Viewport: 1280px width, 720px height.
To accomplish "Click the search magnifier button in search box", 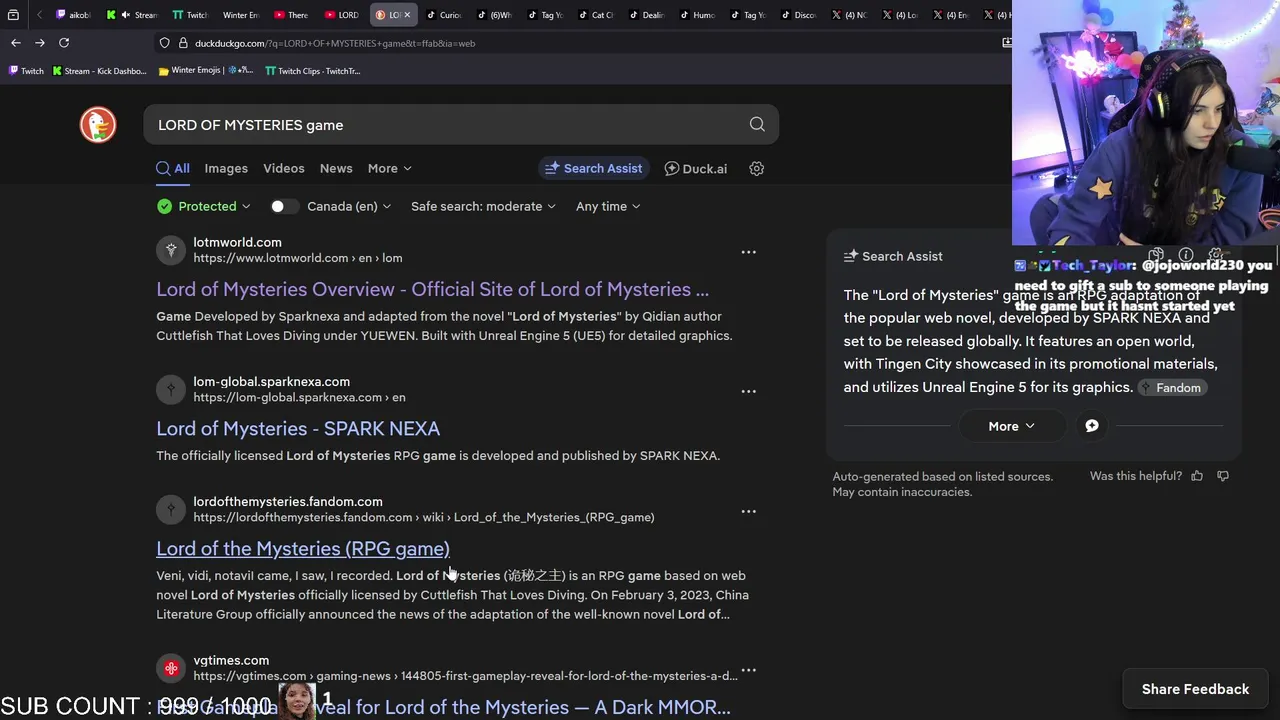I will (757, 124).
